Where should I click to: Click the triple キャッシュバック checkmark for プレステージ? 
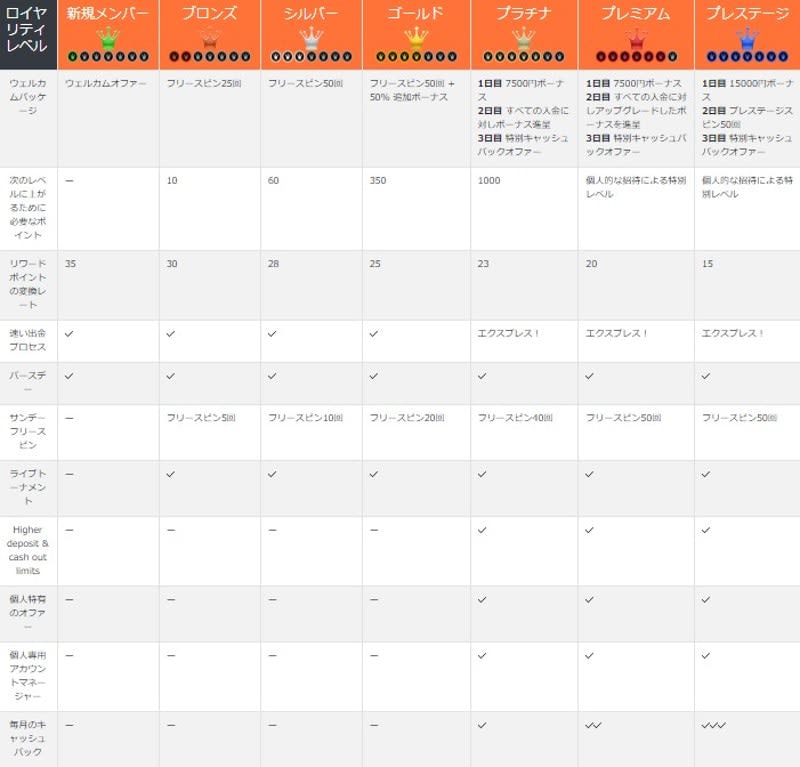click(x=714, y=725)
